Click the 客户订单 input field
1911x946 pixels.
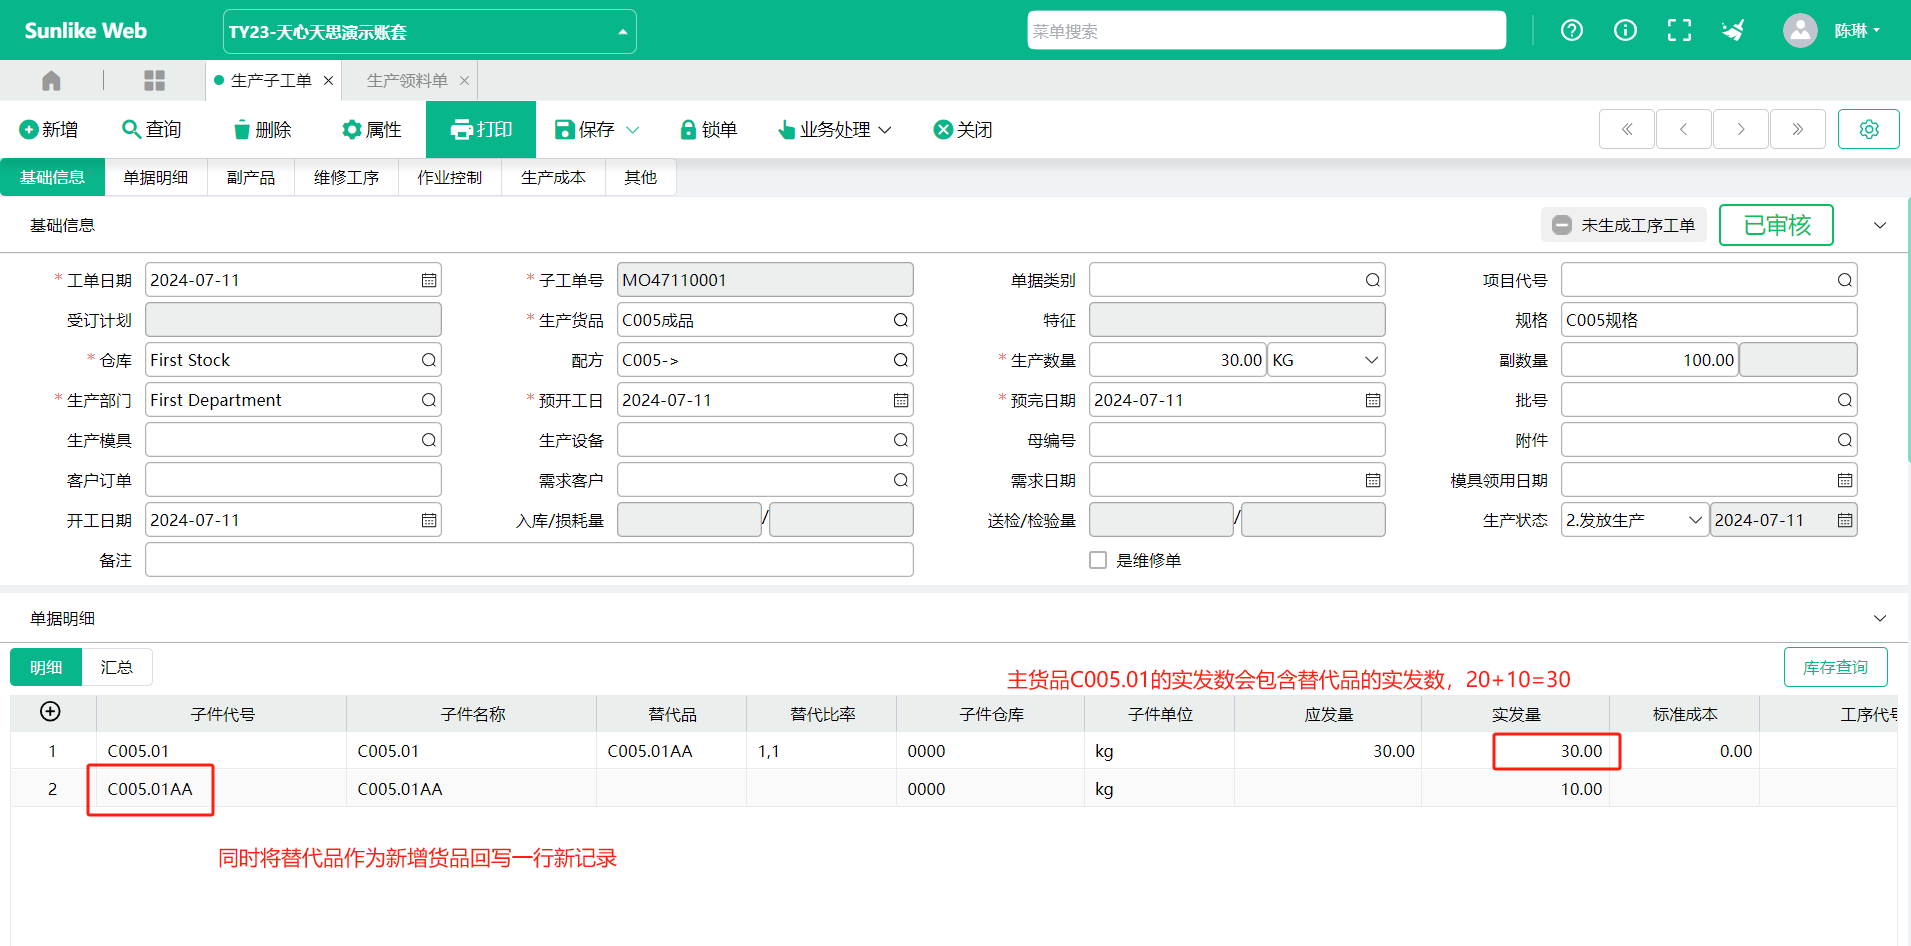pyautogui.click(x=293, y=480)
